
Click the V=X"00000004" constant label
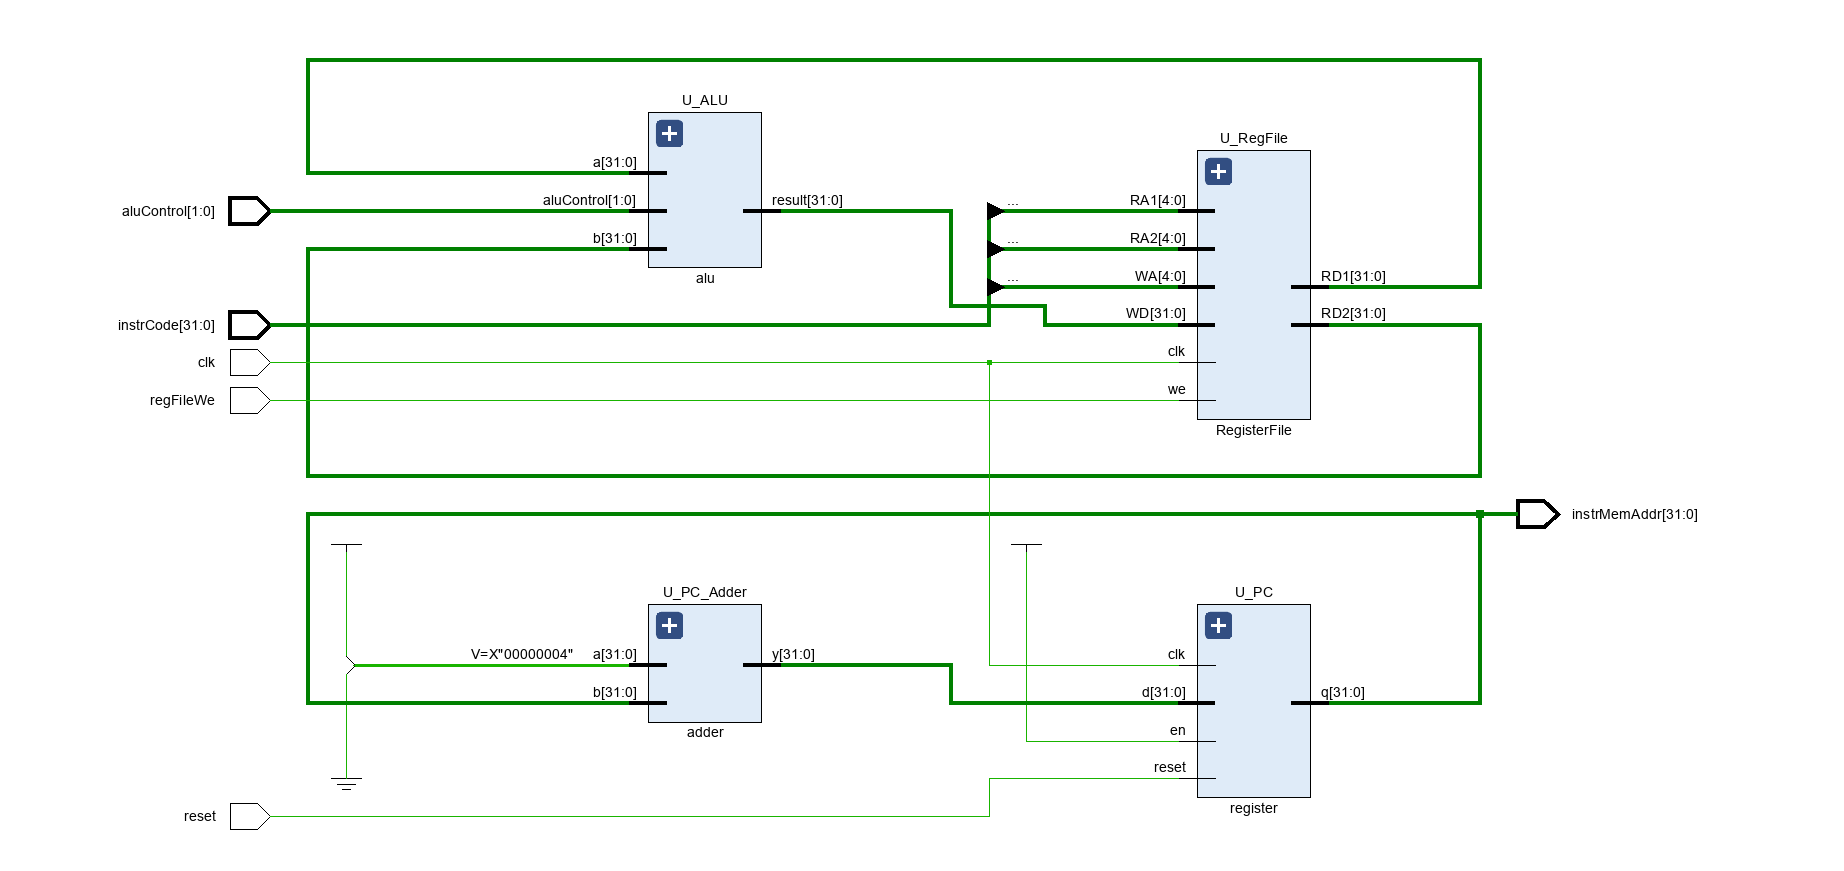point(522,654)
